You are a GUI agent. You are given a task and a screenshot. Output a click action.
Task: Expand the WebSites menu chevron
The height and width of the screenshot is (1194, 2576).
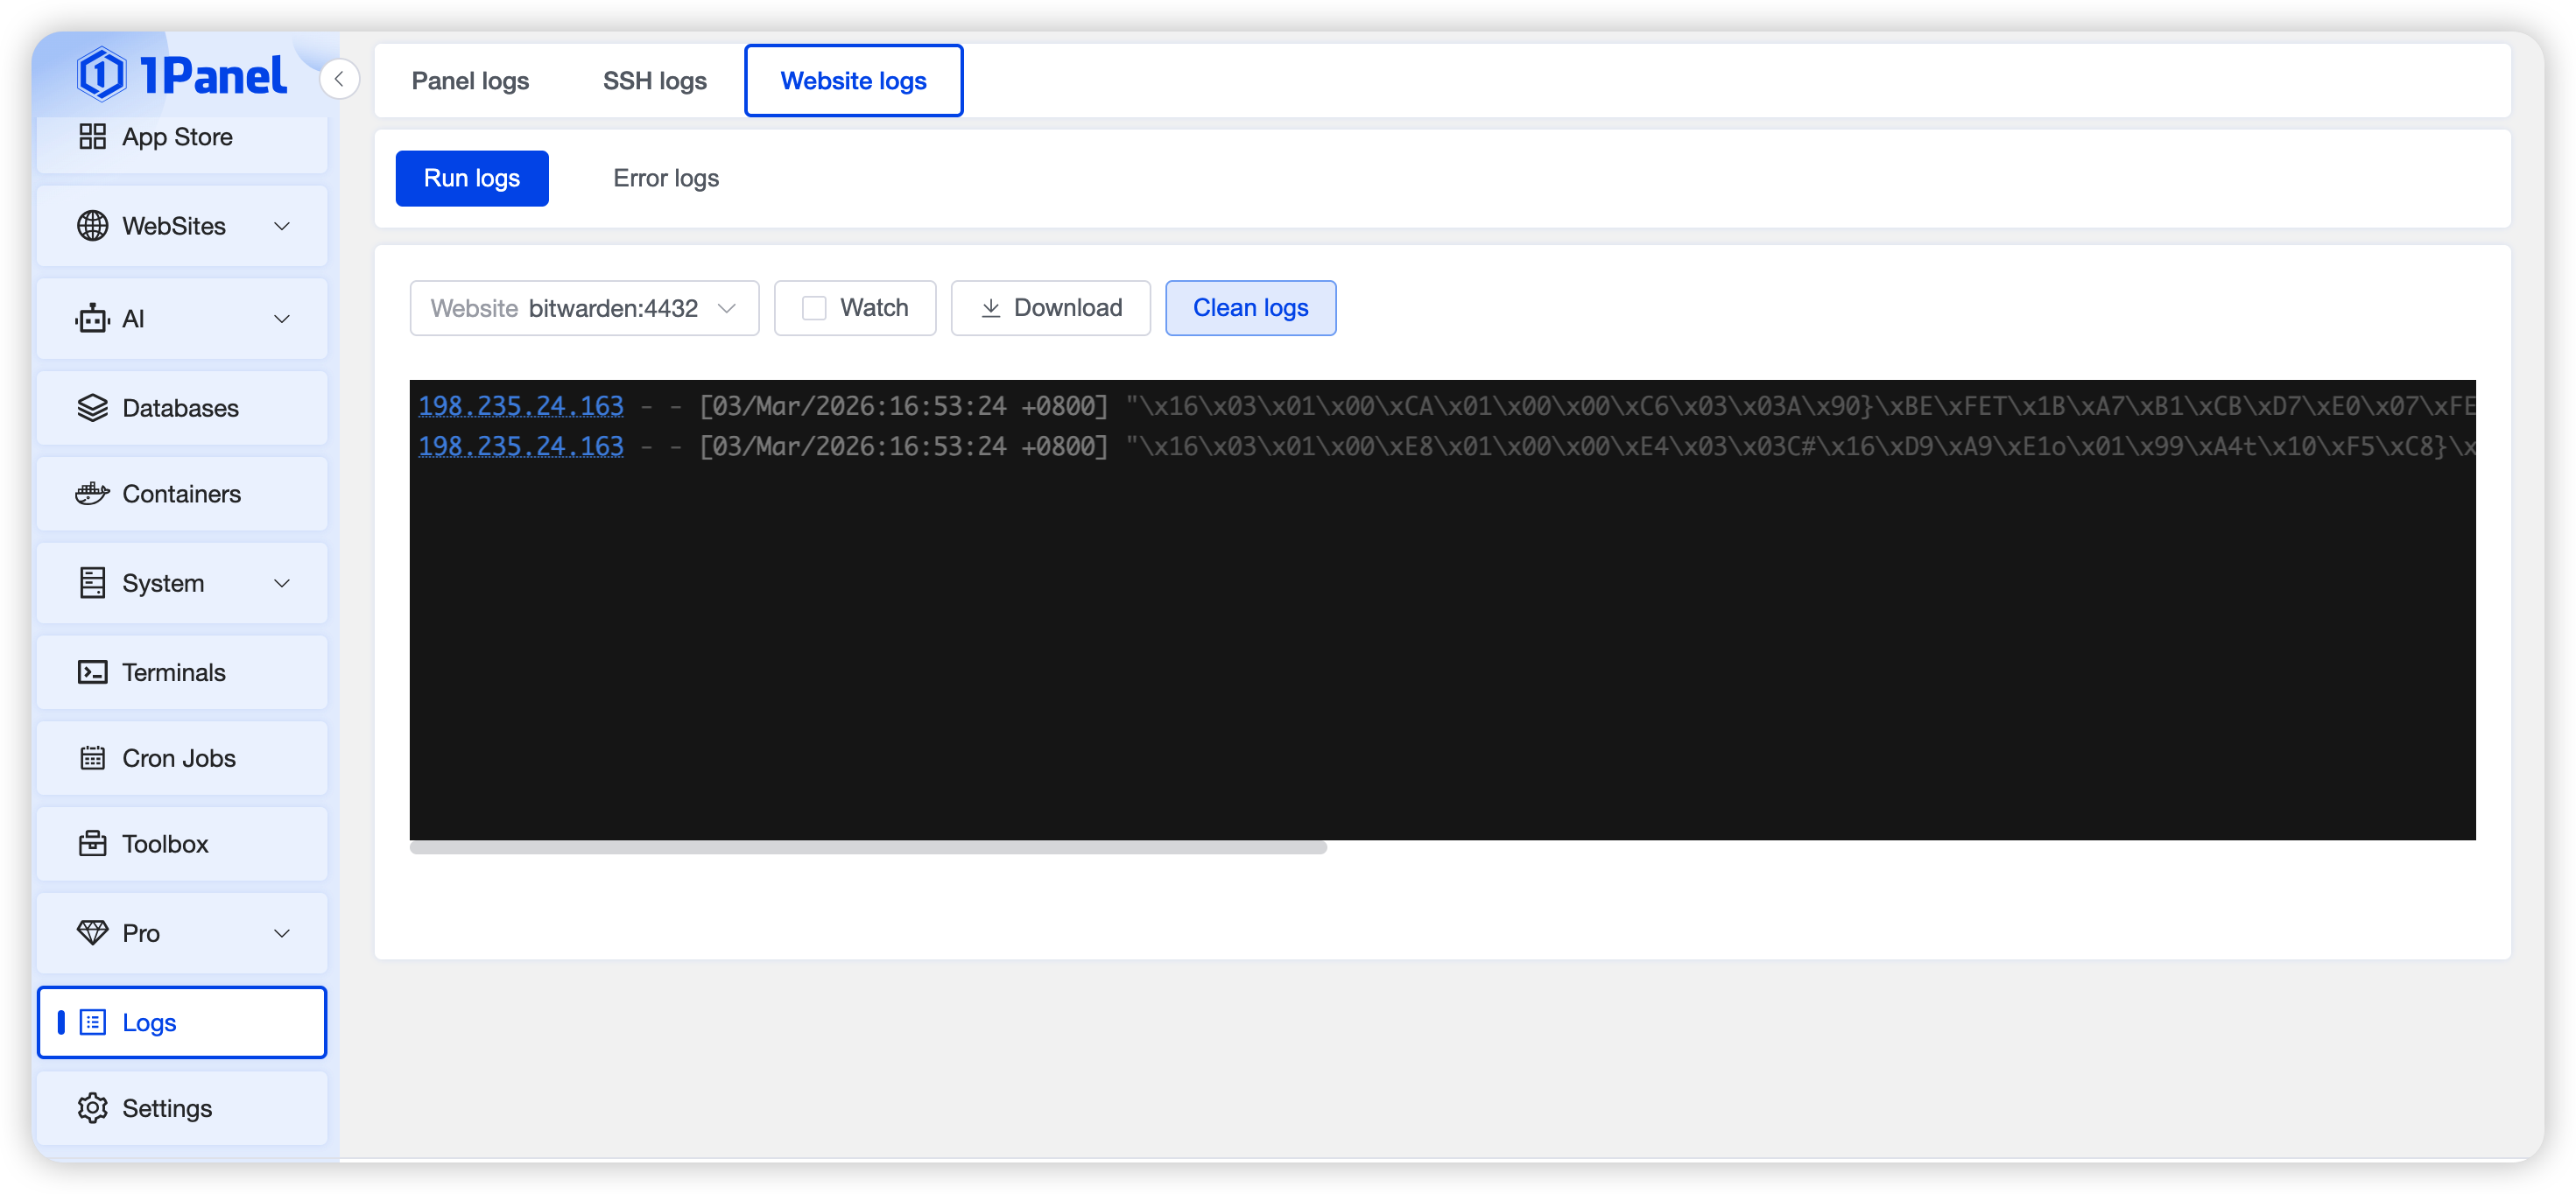pyautogui.click(x=282, y=226)
